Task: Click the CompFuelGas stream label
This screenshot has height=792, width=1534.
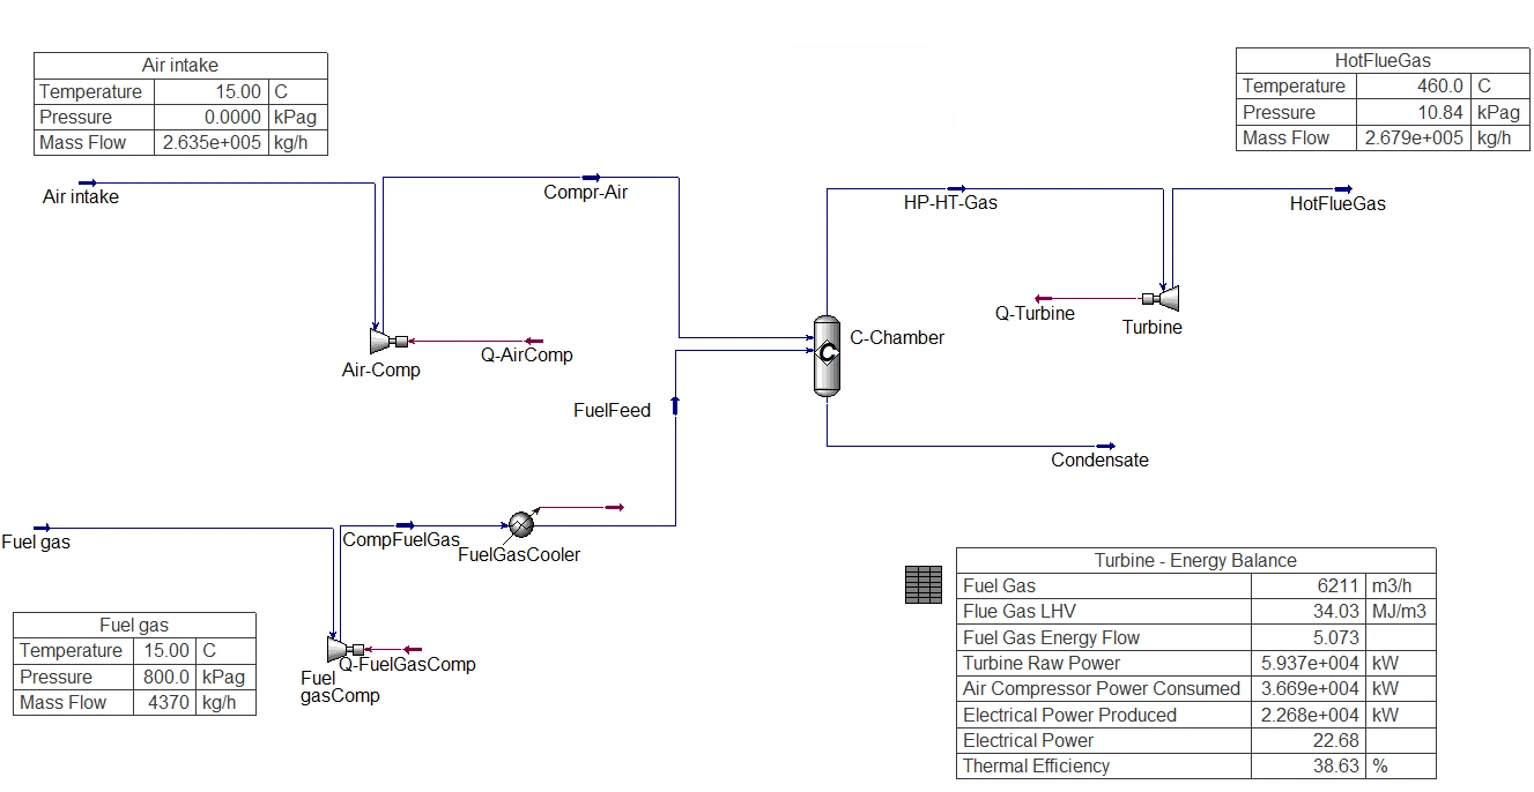Action: tap(401, 540)
